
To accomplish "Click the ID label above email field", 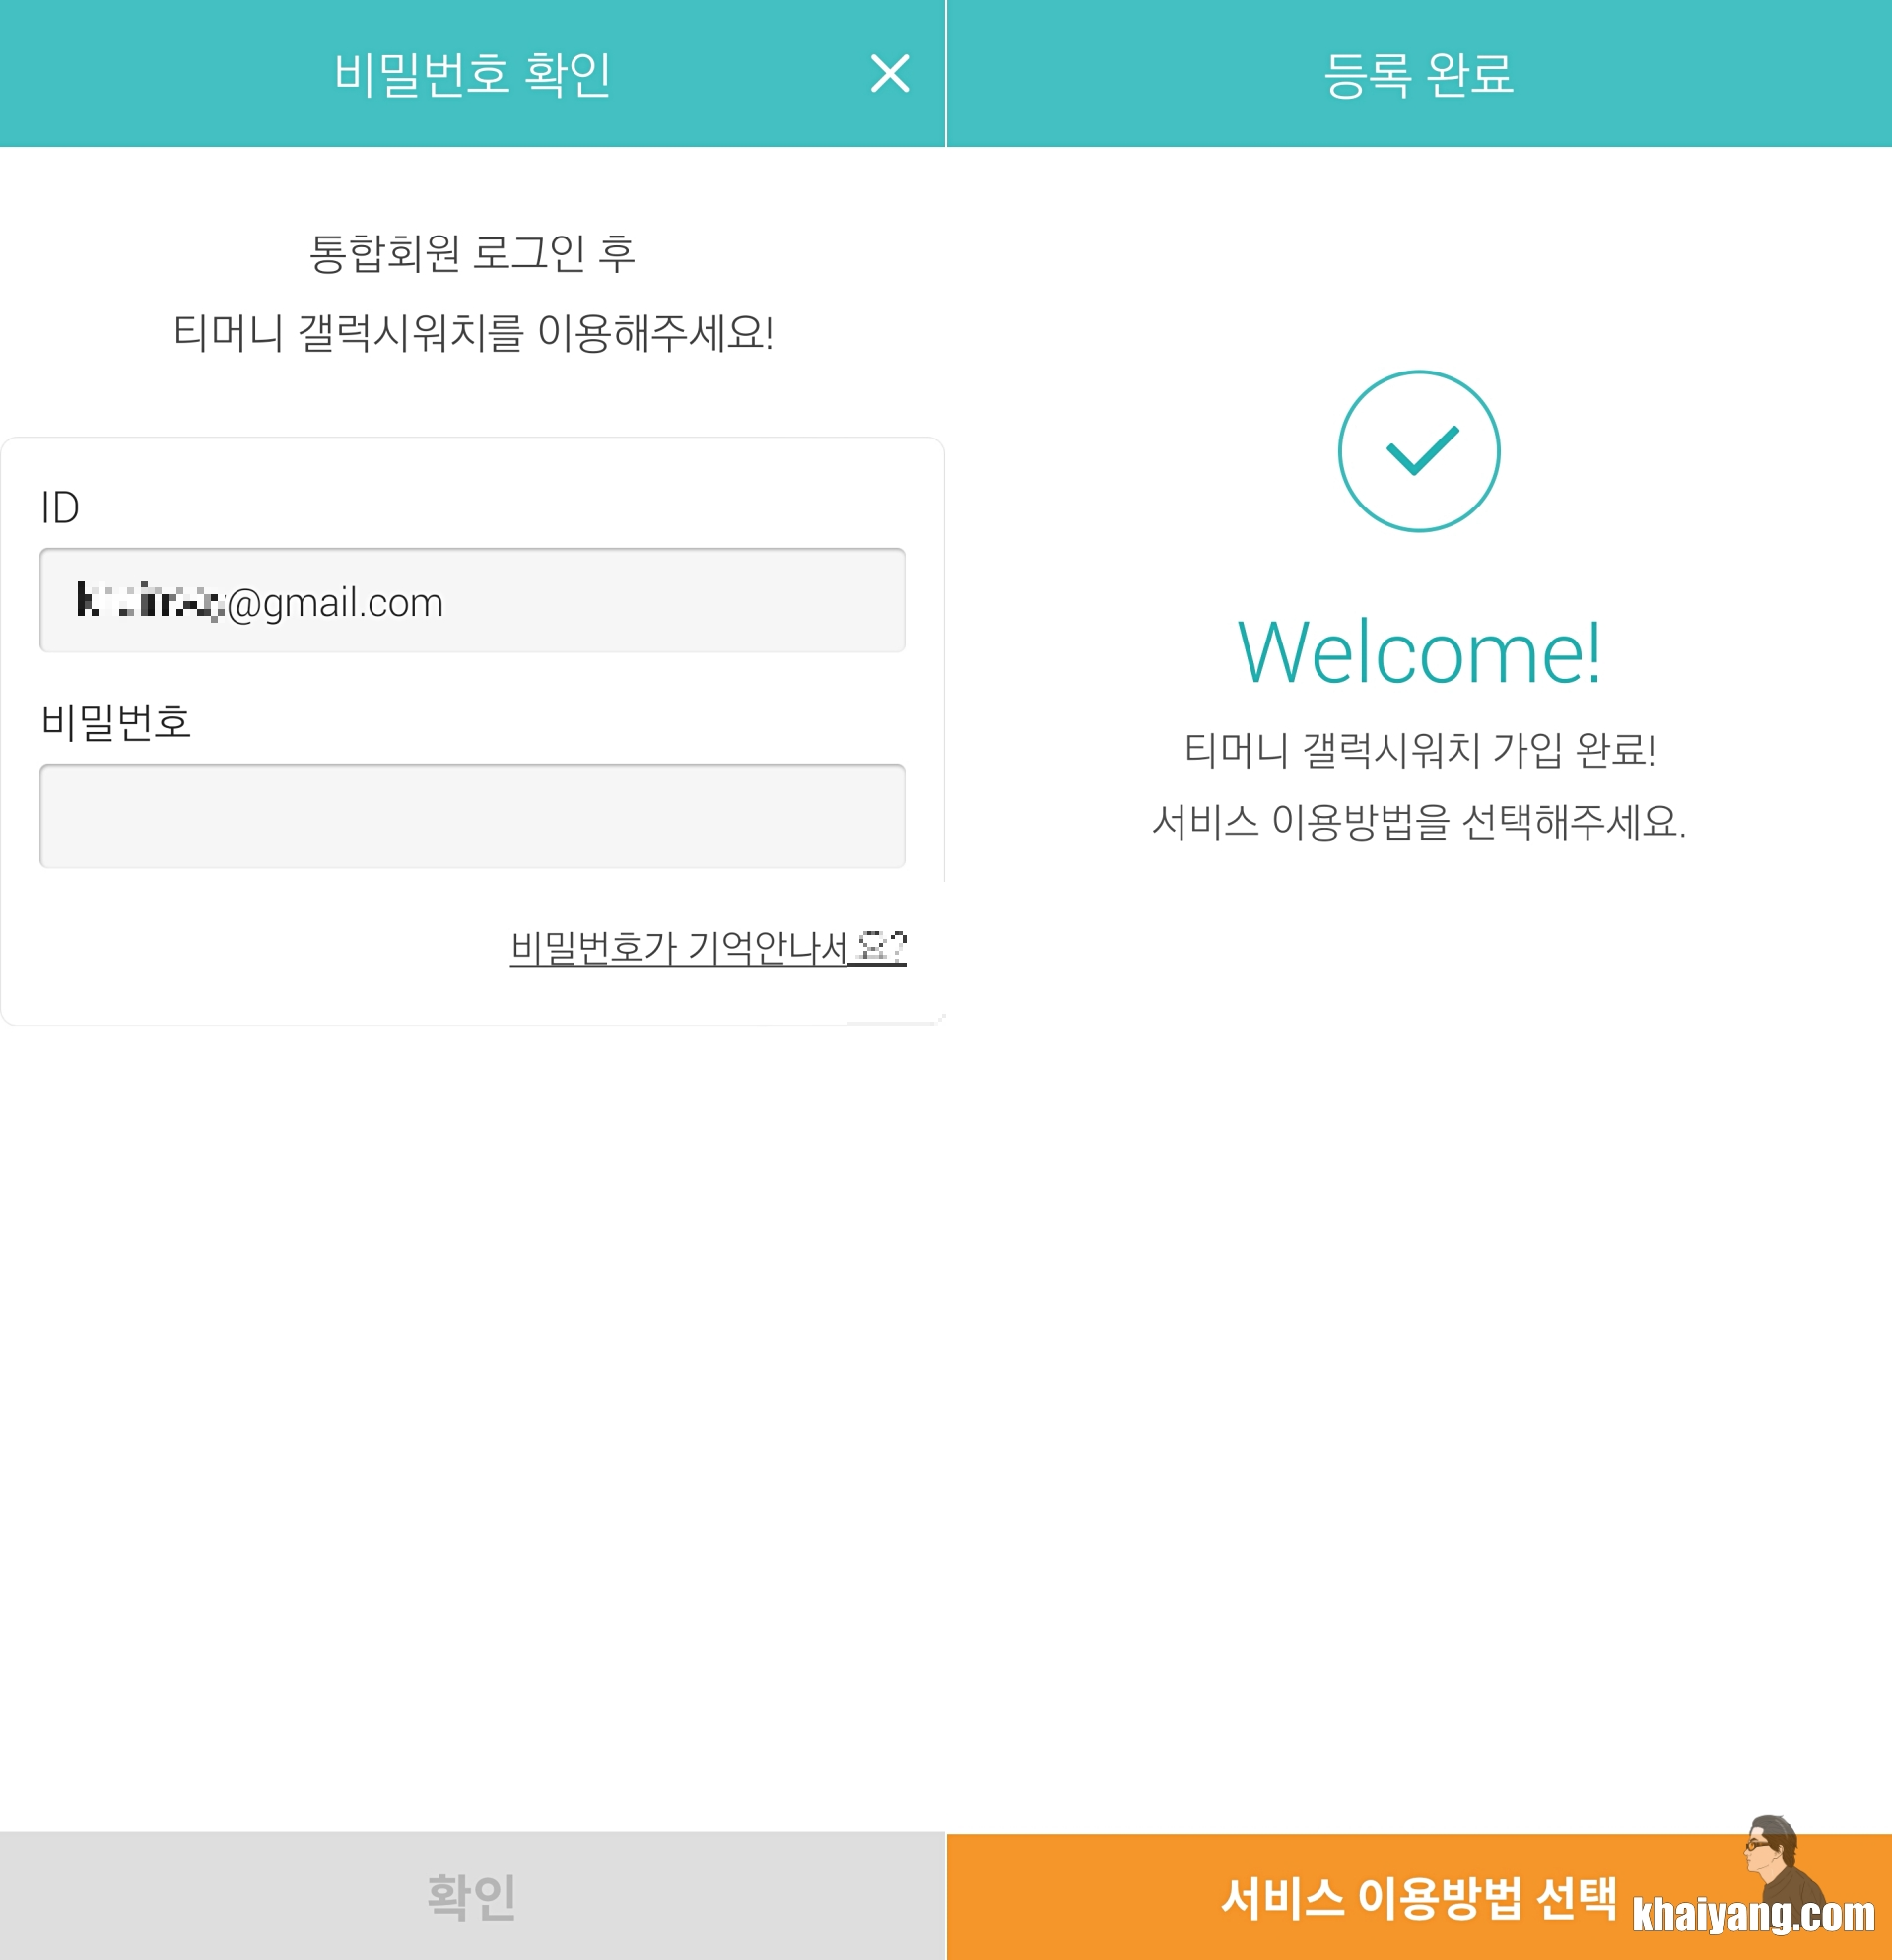I will pyautogui.click(x=60, y=508).
